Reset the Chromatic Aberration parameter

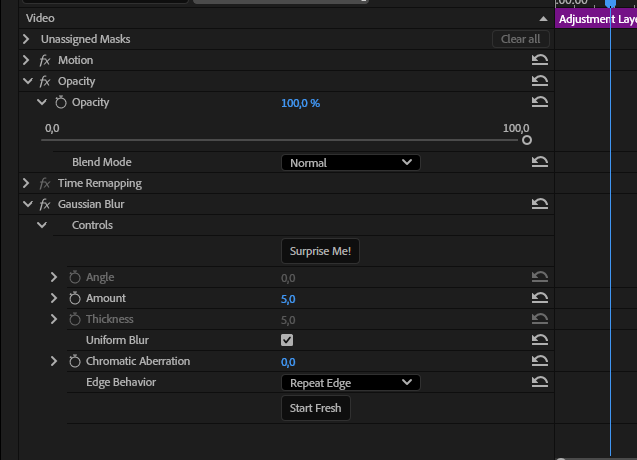point(540,361)
